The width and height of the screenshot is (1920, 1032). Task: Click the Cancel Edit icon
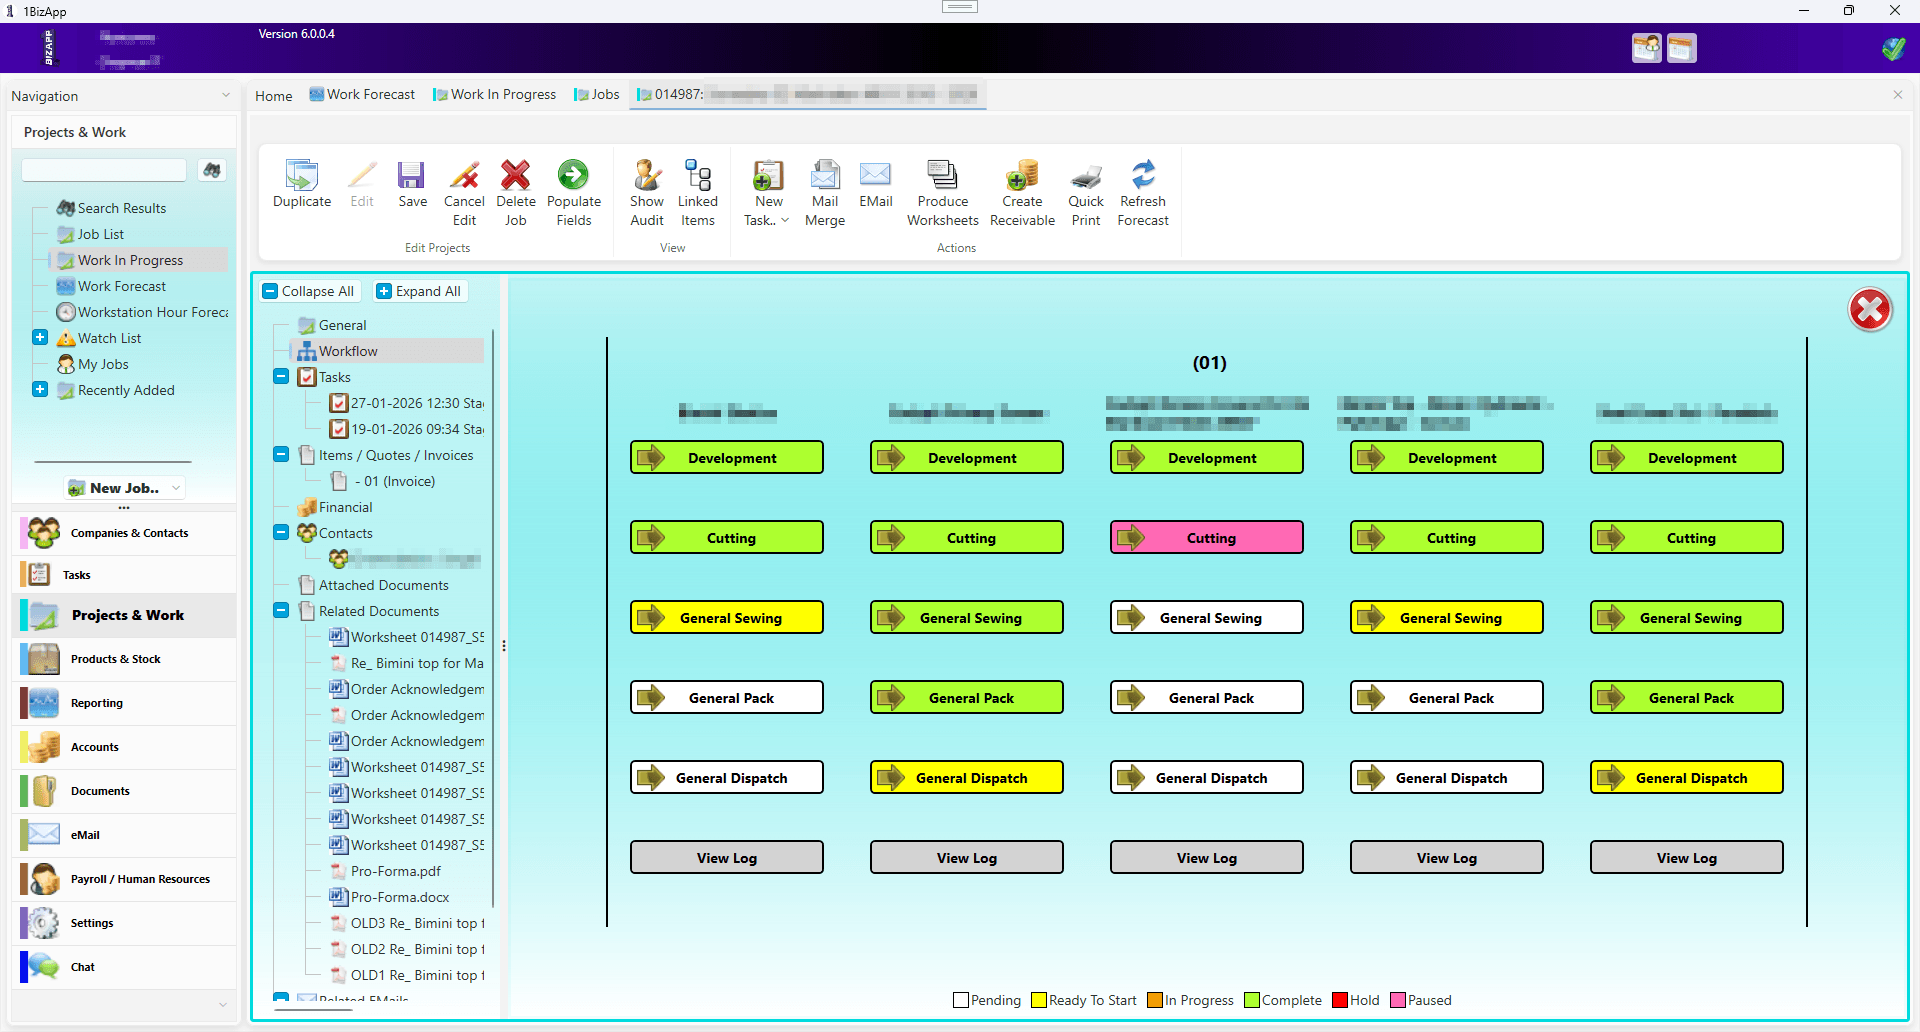click(x=464, y=176)
